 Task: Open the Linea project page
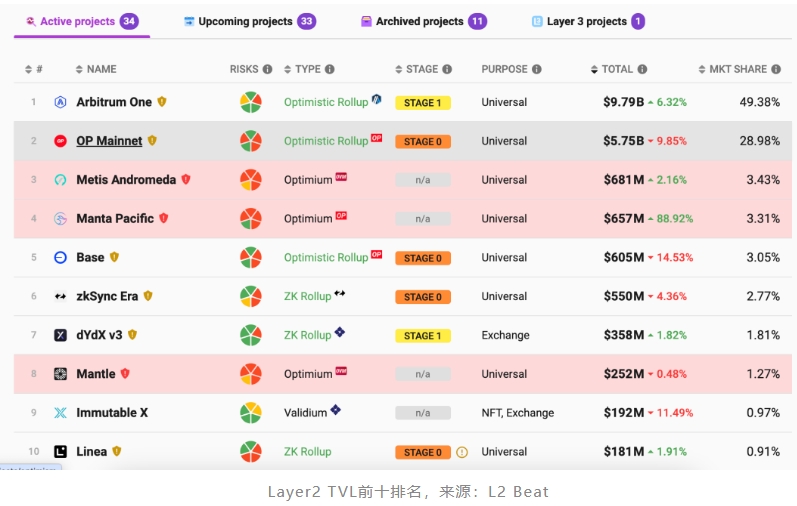[x=91, y=452]
